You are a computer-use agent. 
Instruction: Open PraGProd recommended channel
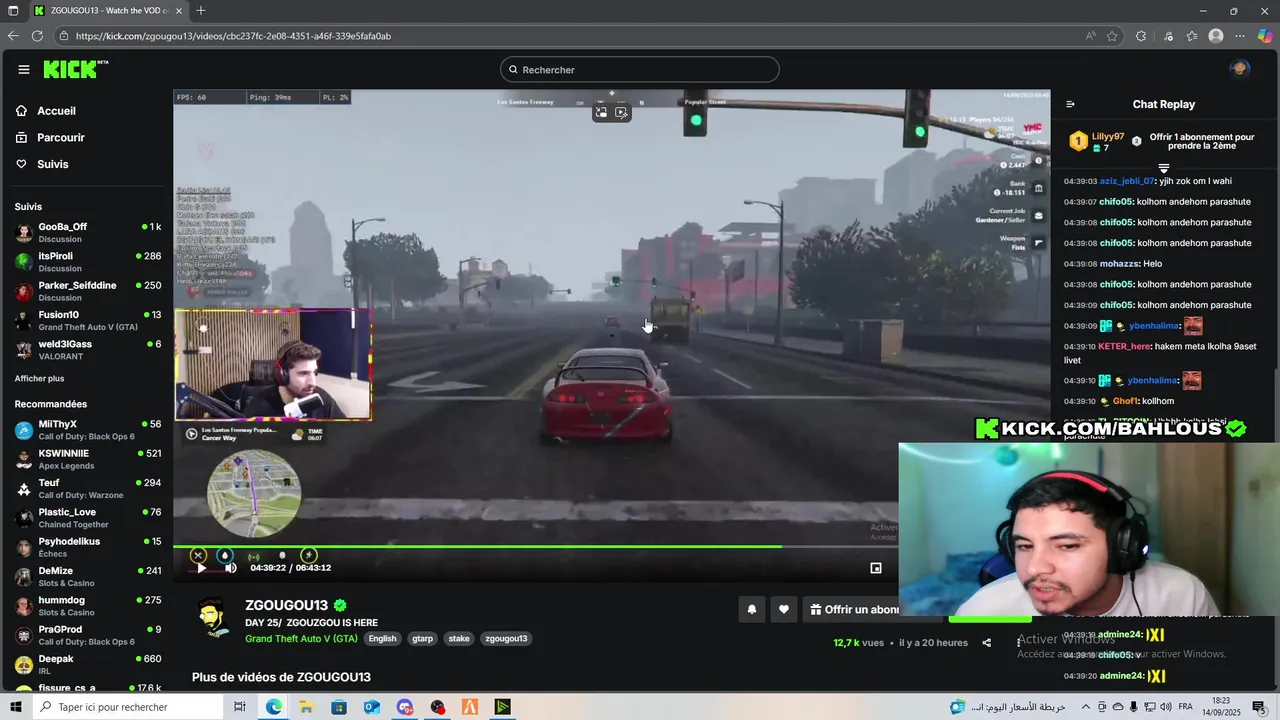(87, 635)
